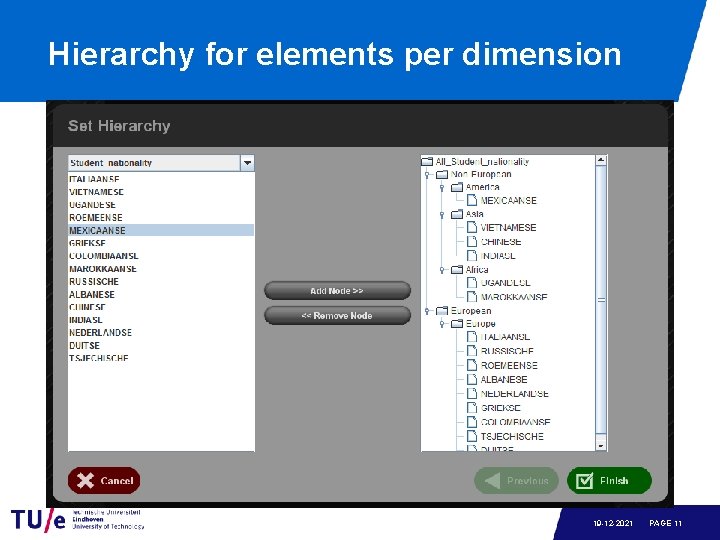
Task: Collapse the America tree node handle
Action: (442, 187)
